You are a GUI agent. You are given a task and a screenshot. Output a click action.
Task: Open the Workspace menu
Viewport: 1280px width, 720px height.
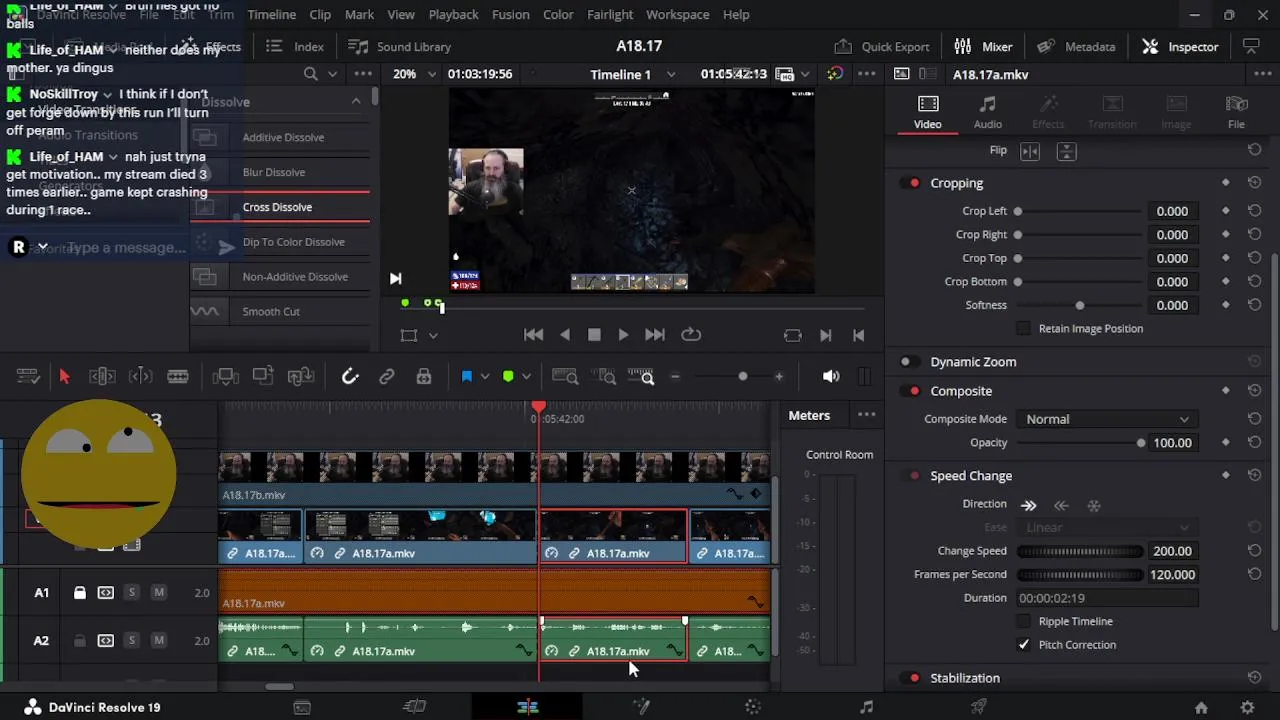point(677,15)
